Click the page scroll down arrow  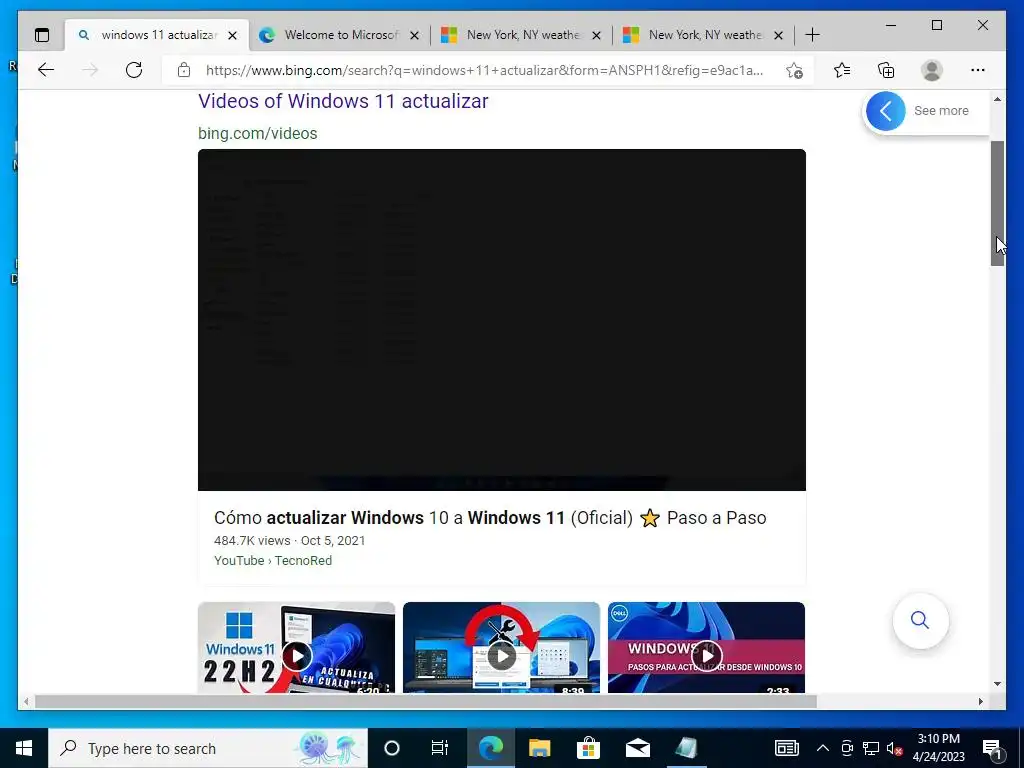coord(997,684)
